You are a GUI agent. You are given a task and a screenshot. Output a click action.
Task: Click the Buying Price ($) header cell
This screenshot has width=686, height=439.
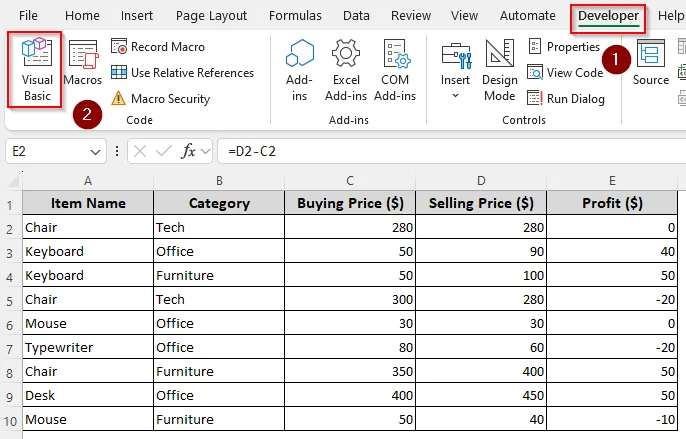(x=350, y=203)
